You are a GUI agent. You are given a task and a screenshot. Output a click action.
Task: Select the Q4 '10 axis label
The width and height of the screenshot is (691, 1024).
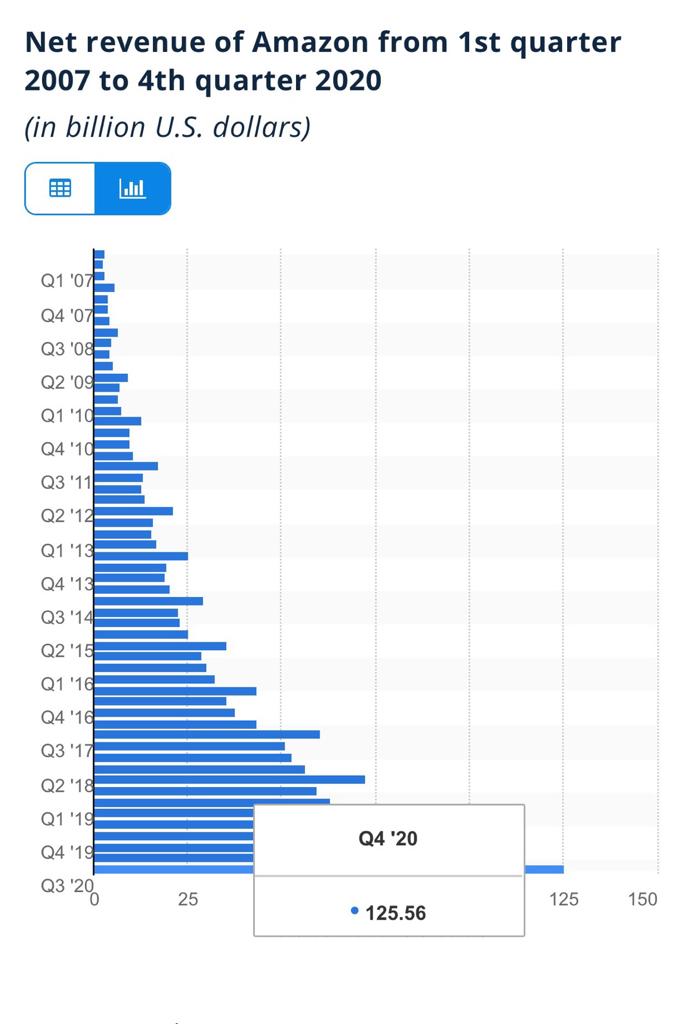(67, 449)
